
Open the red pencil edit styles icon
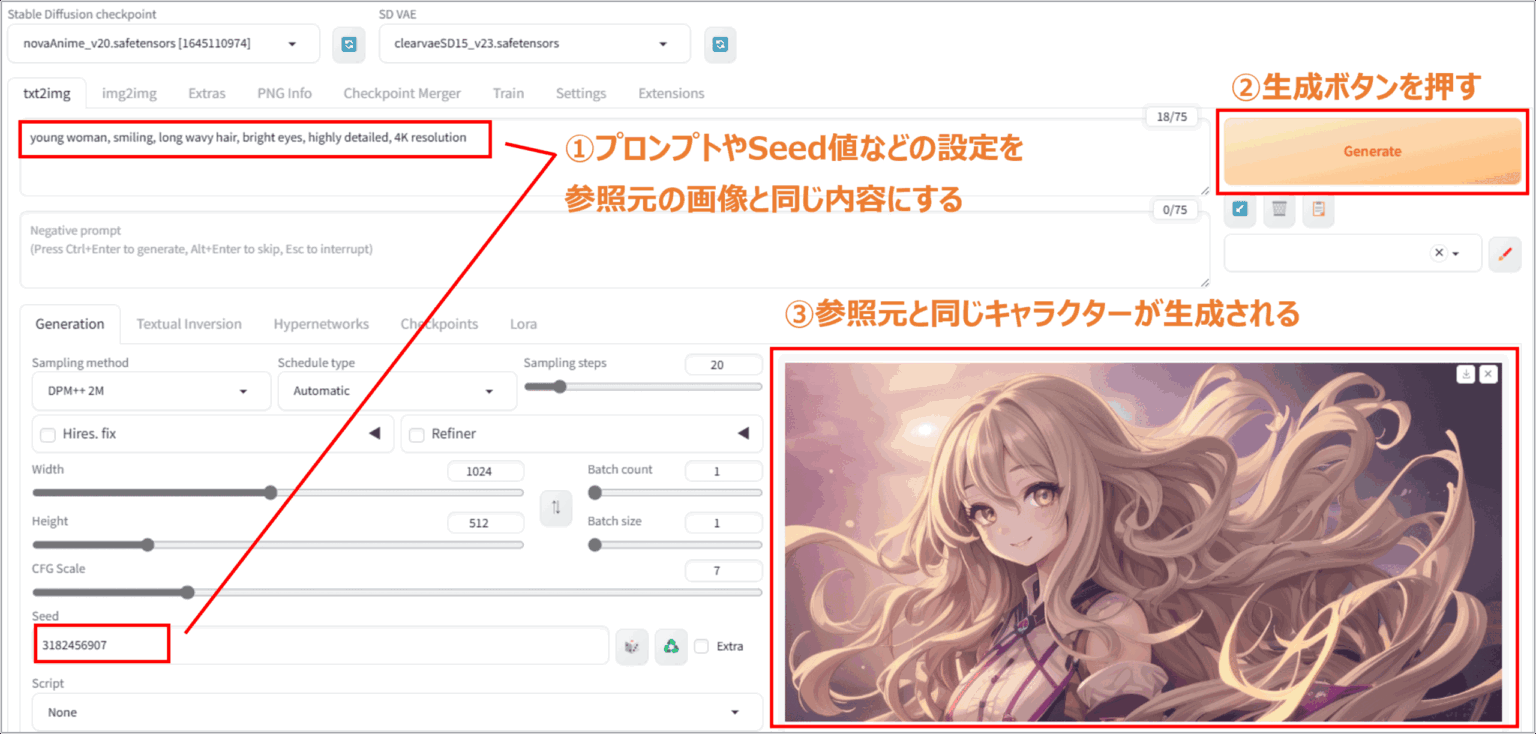pyautogui.click(x=1503, y=254)
